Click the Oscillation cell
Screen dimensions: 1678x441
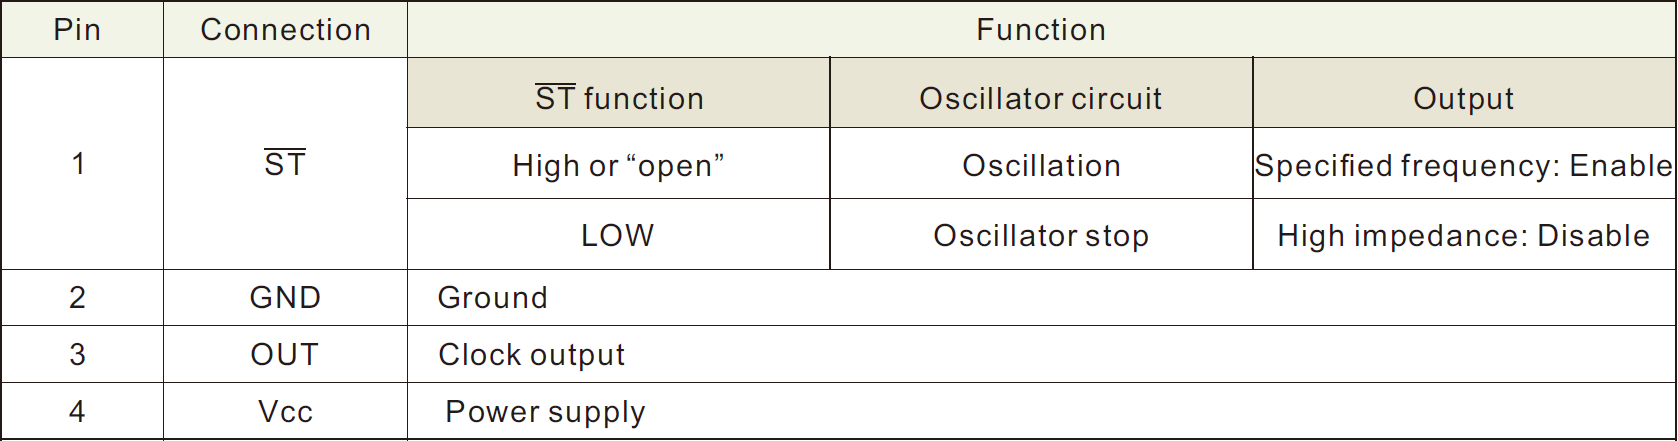click(1041, 163)
